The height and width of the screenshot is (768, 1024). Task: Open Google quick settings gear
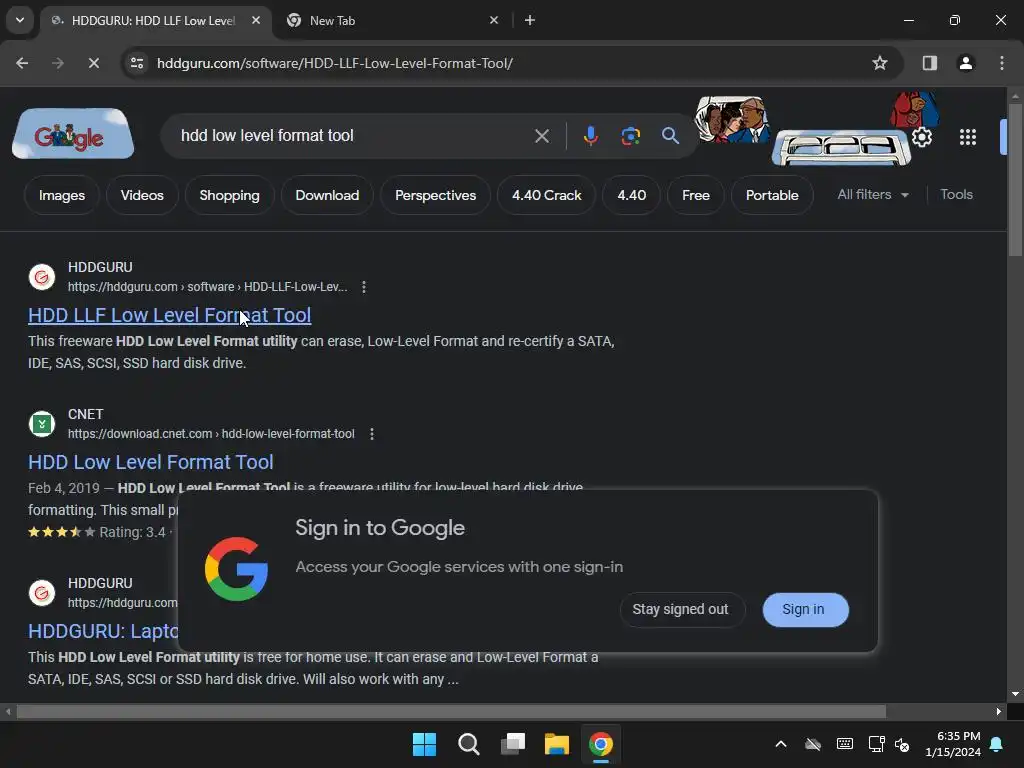point(921,137)
